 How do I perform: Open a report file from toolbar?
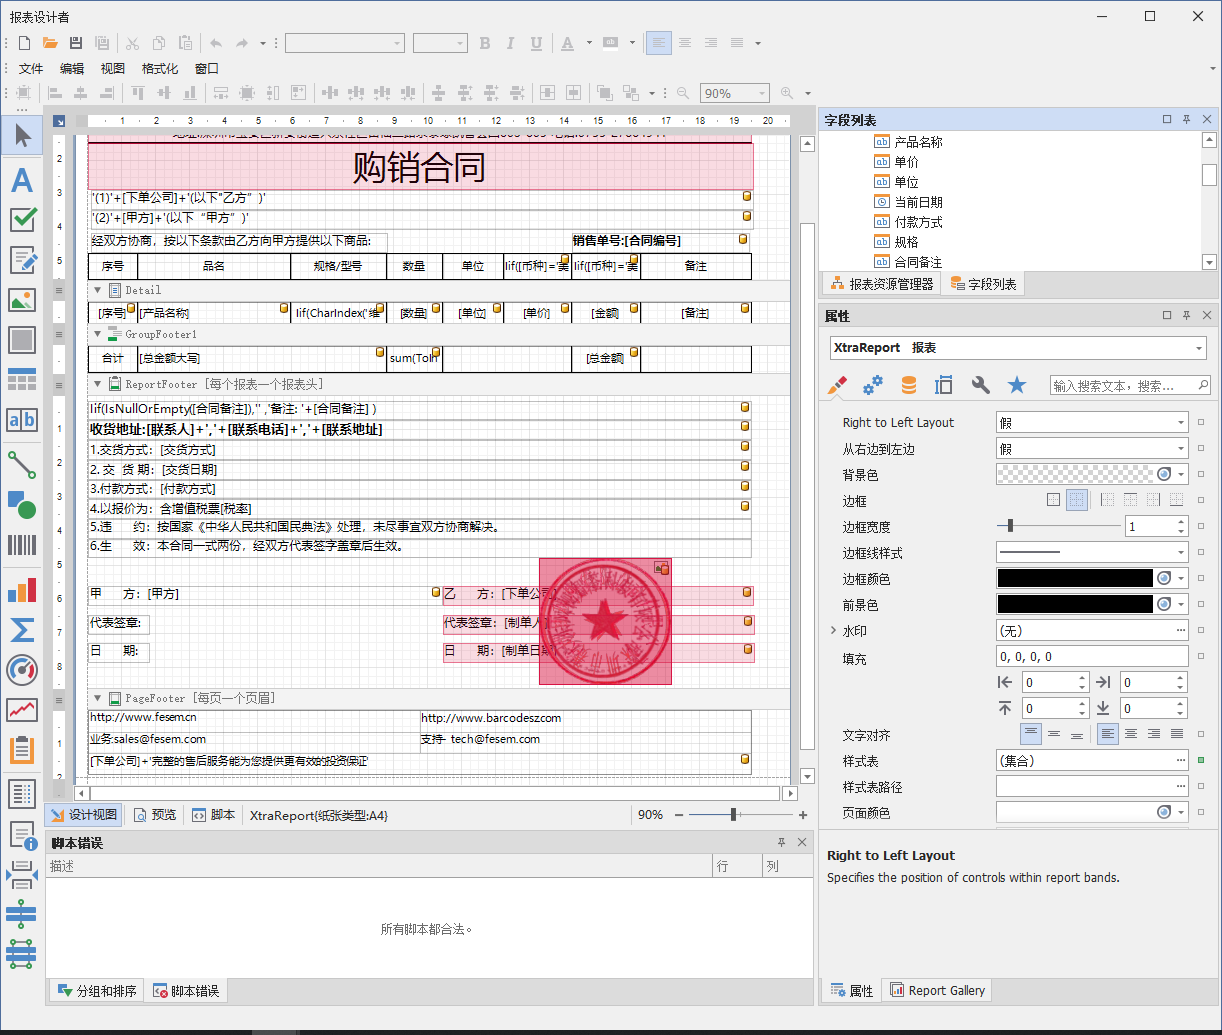50,43
